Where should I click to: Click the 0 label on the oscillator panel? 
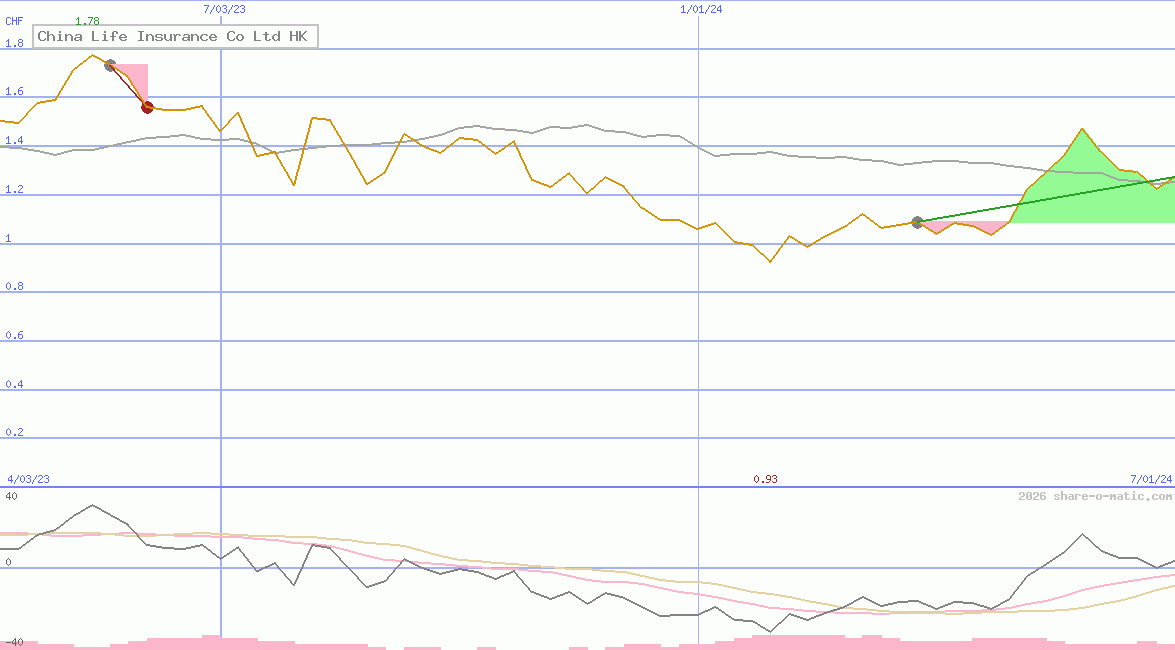click(8, 562)
